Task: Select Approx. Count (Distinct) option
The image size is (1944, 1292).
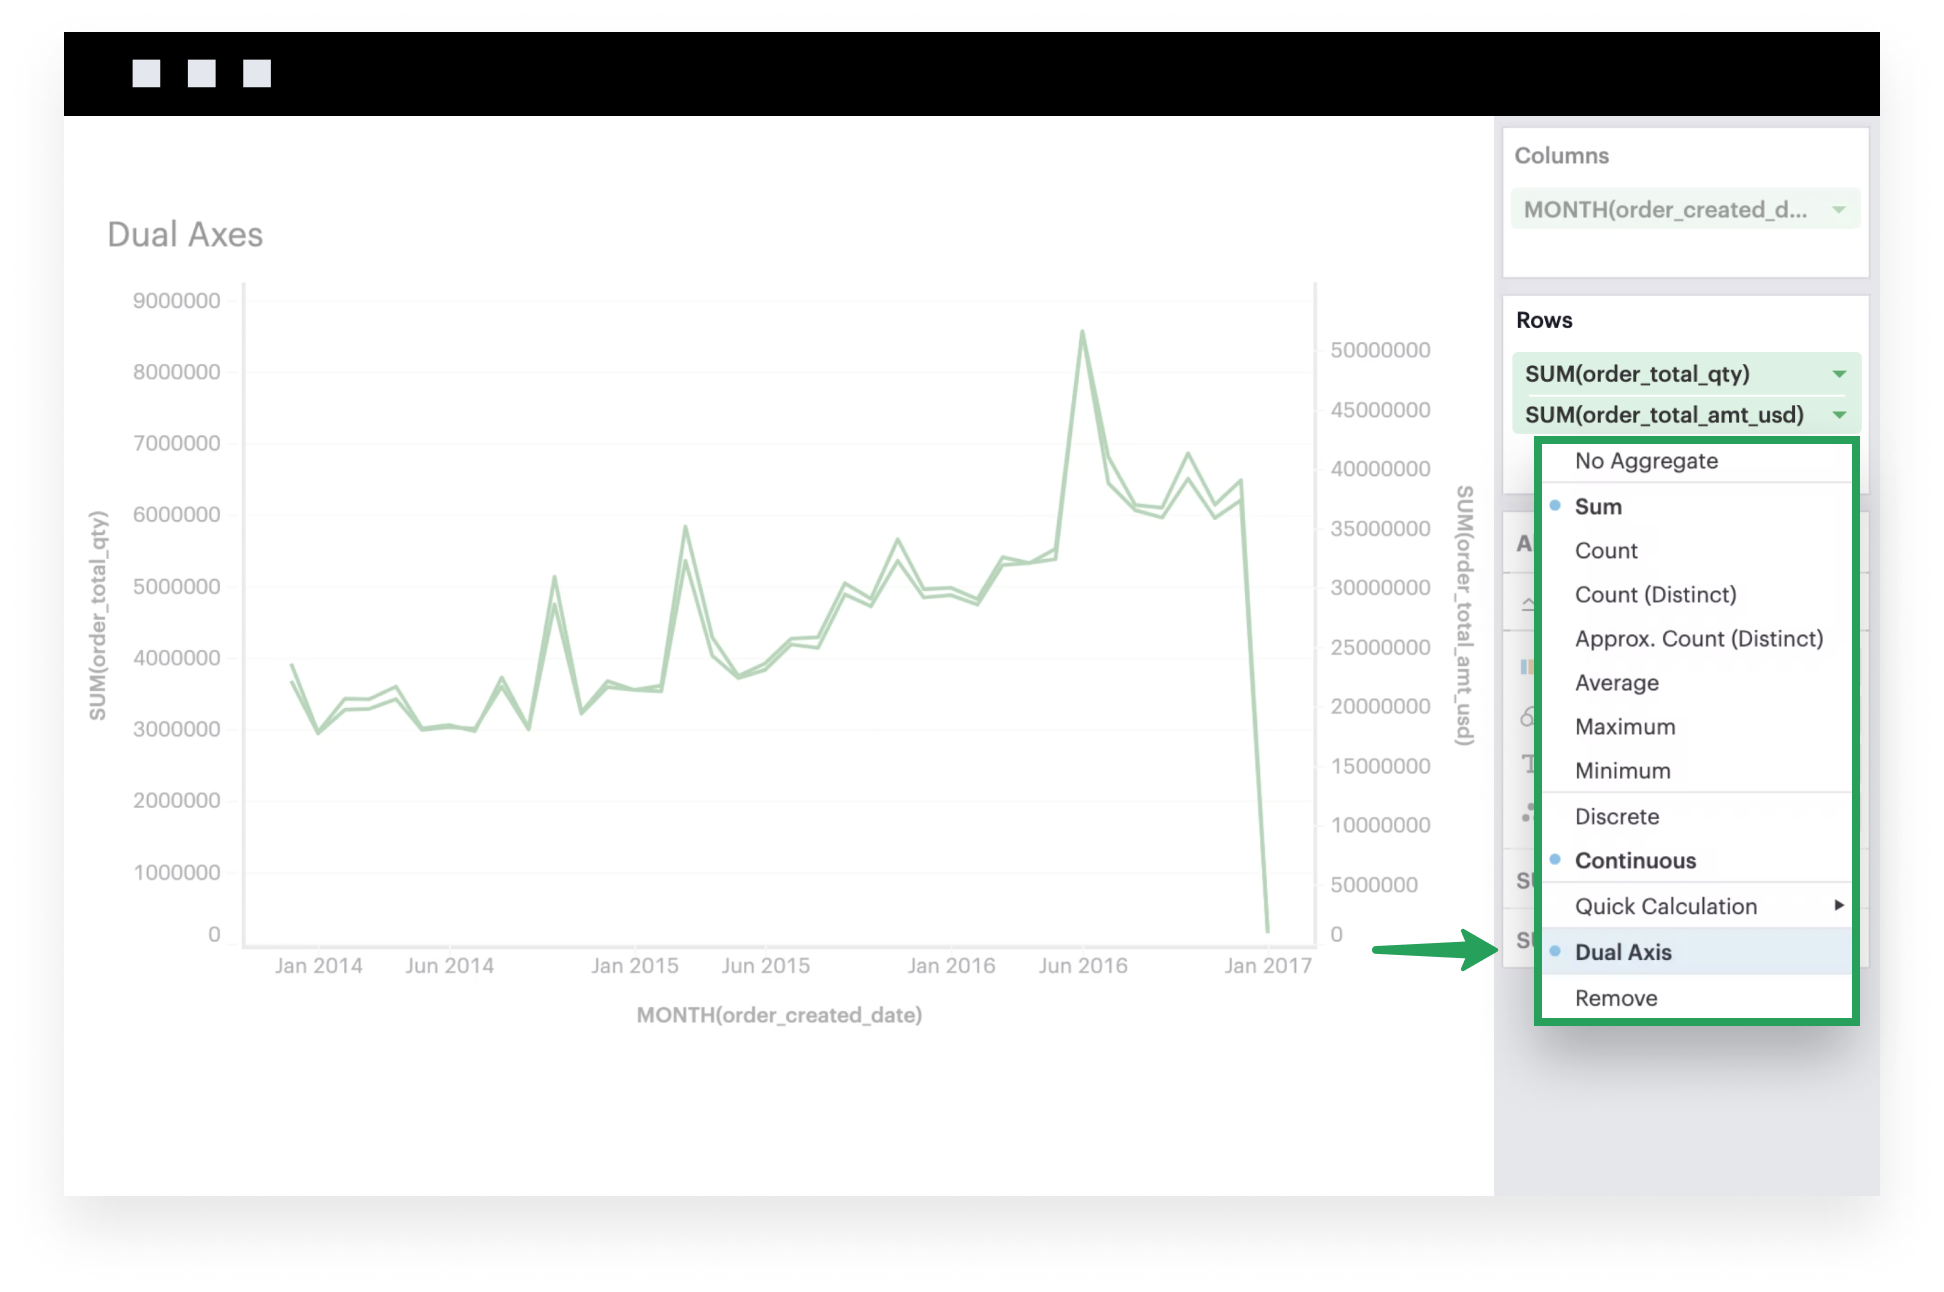Action: pyautogui.click(x=1698, y=639)
